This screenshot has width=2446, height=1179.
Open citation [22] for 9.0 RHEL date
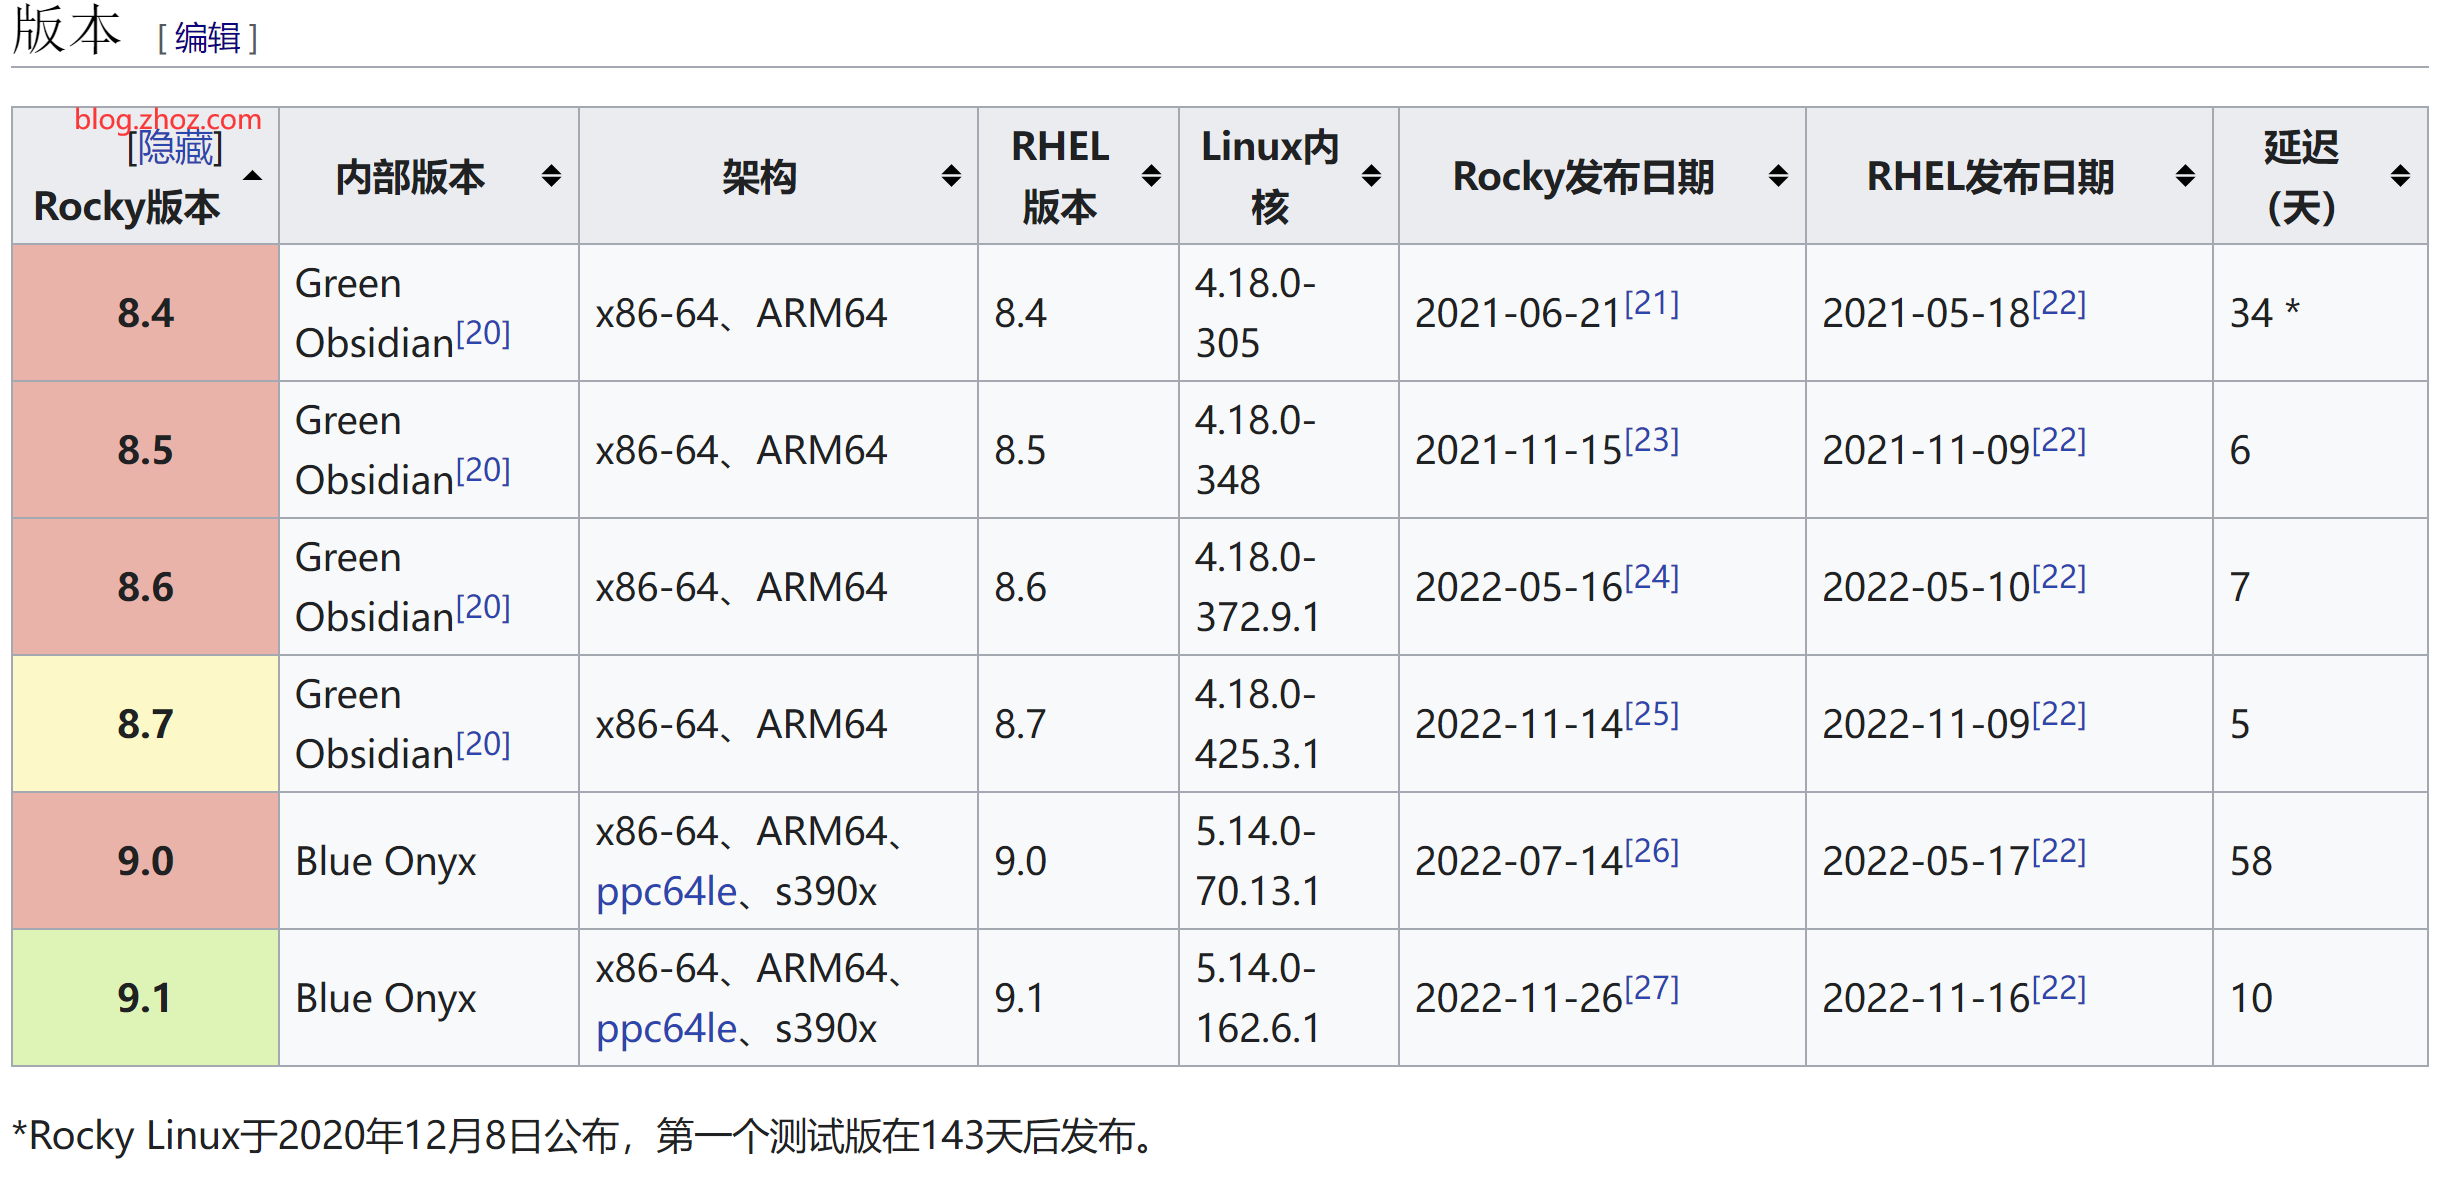point(2059,851)
